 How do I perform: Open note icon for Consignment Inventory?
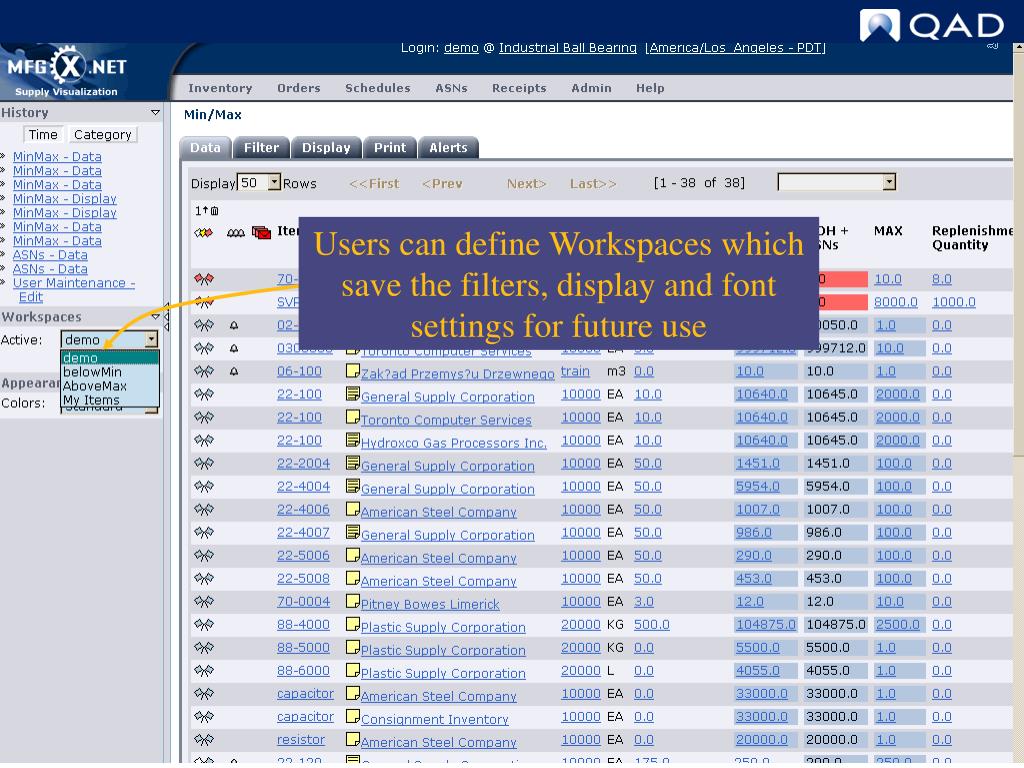click(x=353, y=716)
